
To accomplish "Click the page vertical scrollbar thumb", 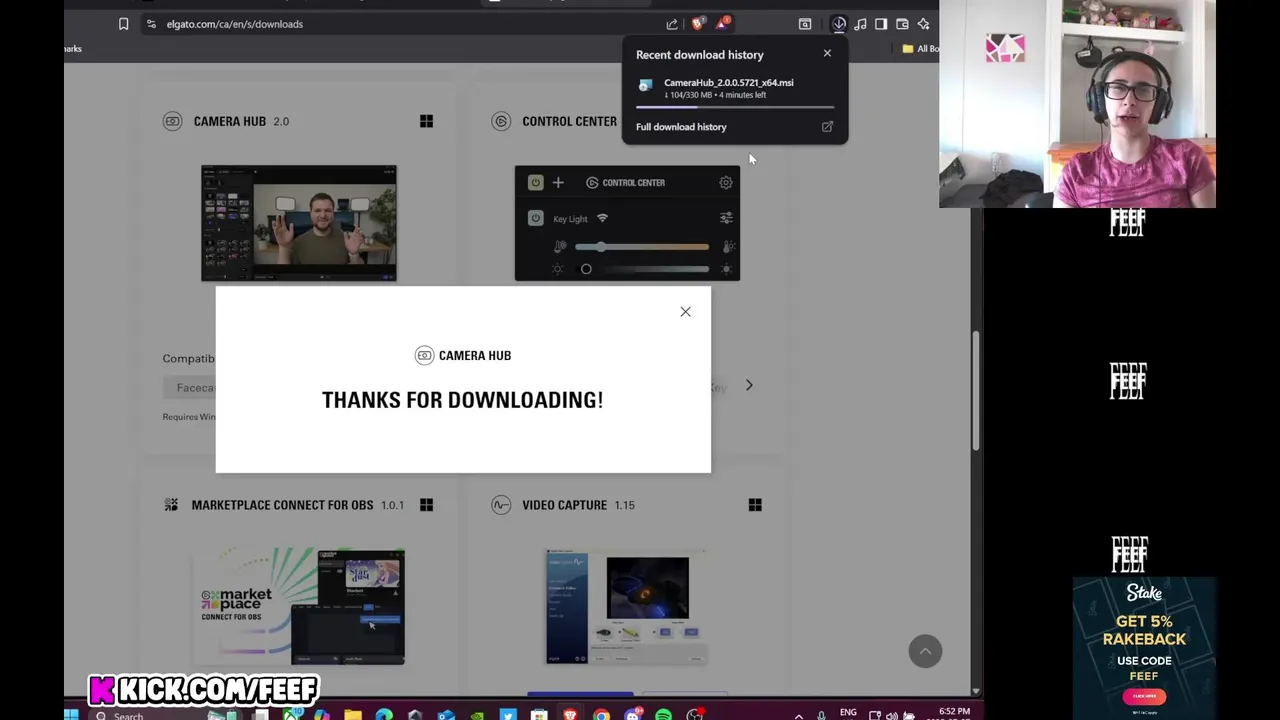I will (976, 390).
